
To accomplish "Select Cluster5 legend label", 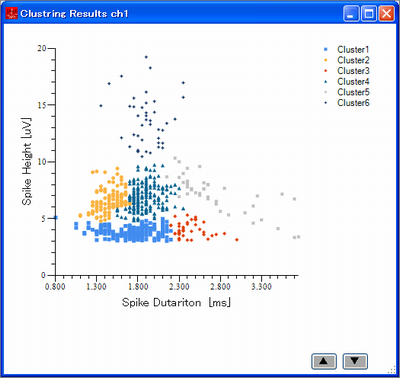I will pyautogui.click(x=353, y=92).
